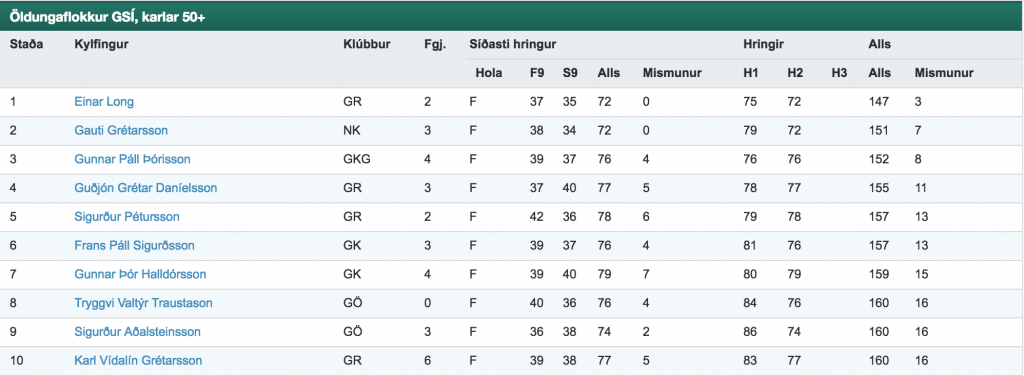Click Sigurður Aðalsteinsson's name
The height and width of the screenshot is (376, 1024).
click(137, 332)
